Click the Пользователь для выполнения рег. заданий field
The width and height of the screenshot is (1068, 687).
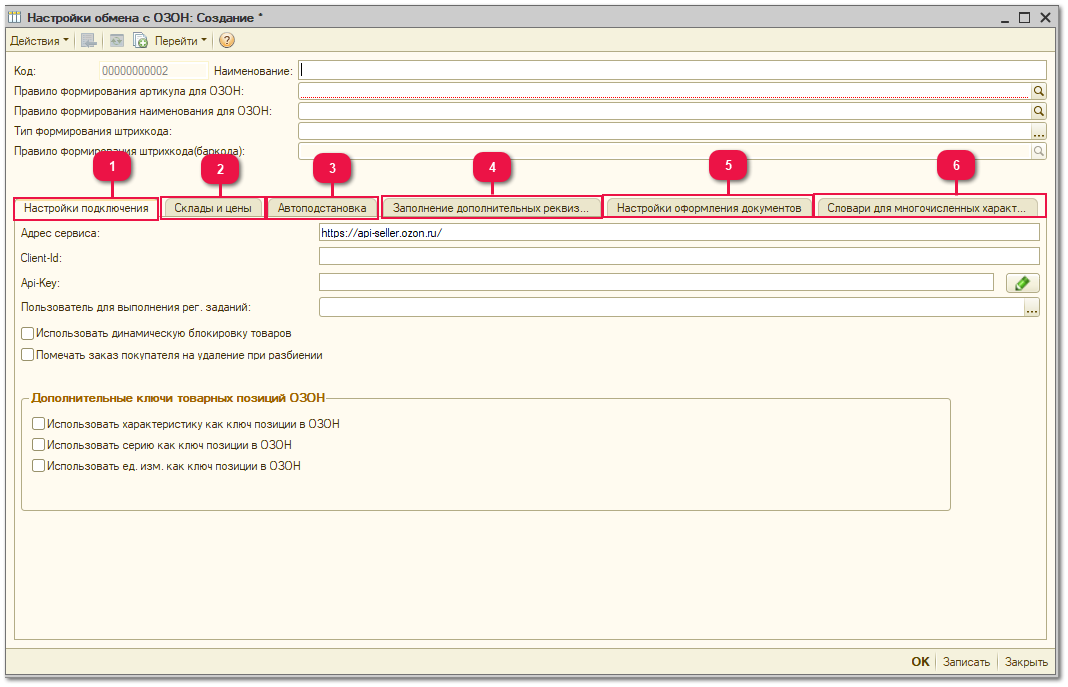672,307
